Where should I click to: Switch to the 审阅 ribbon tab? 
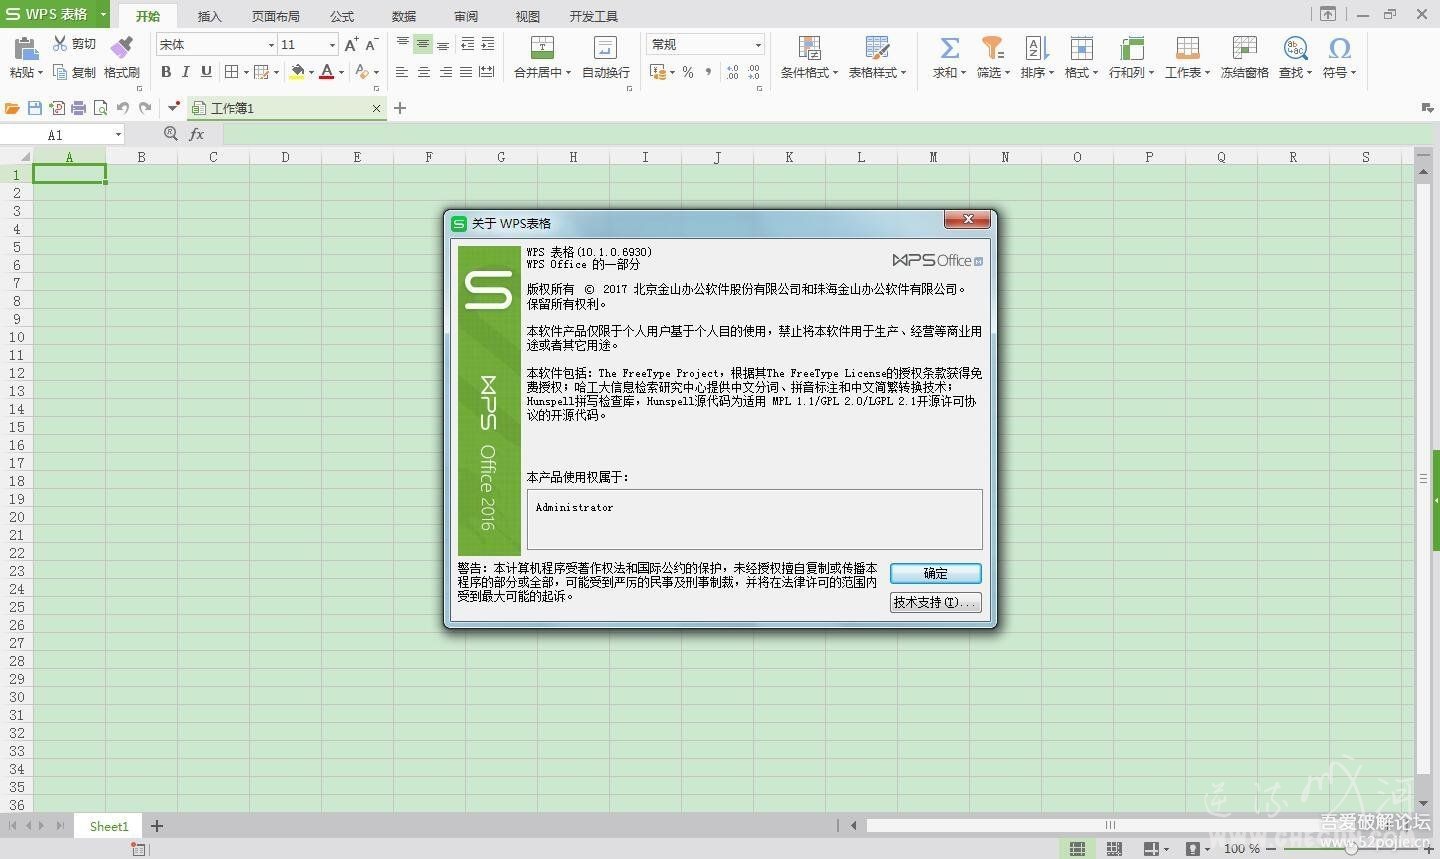[x=466, y=16]
